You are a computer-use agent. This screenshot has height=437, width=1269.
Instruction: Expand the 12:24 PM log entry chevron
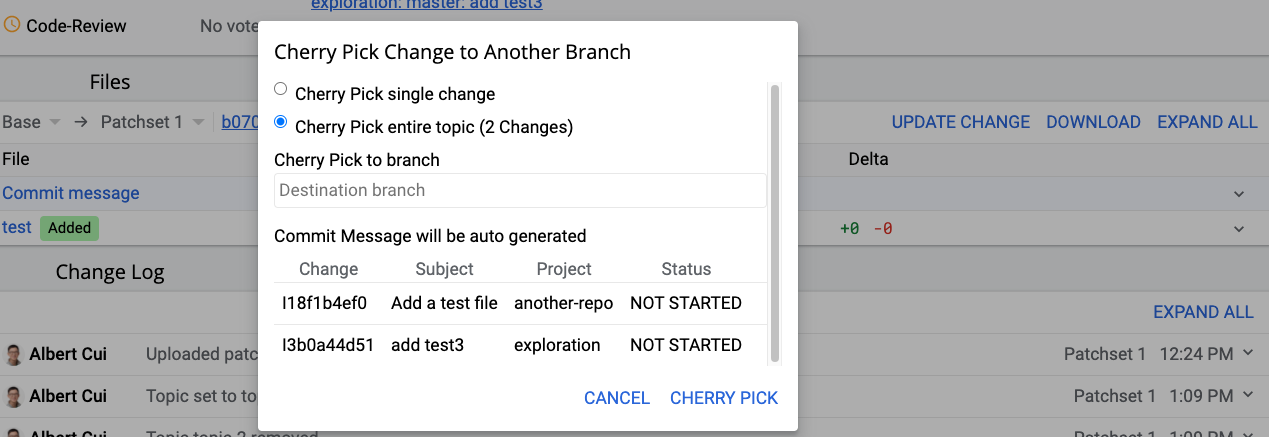1247,352
